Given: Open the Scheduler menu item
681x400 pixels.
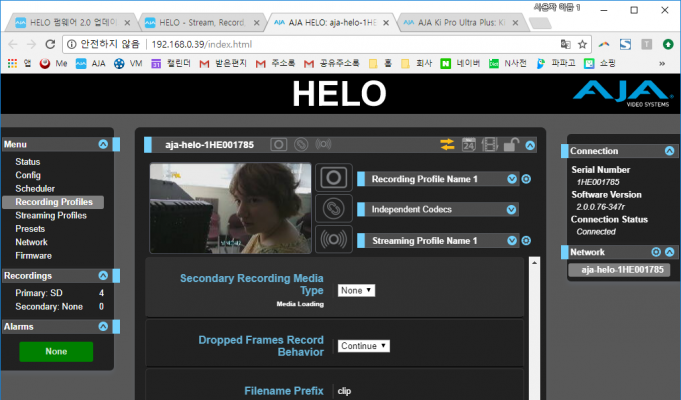Looking at the screenshot, I should (35, 188).
